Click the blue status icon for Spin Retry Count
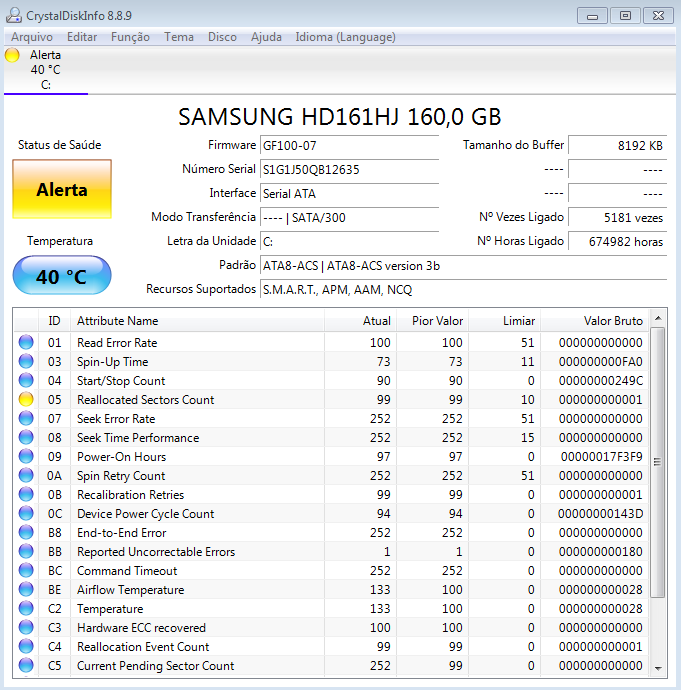The width and height of the screenshot is (681, 690). tap(26, 475)
